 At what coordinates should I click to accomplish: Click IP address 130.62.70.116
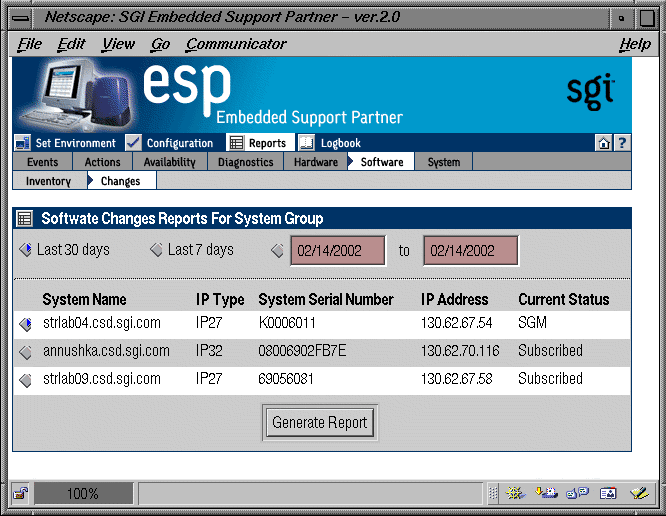[460, 351]
